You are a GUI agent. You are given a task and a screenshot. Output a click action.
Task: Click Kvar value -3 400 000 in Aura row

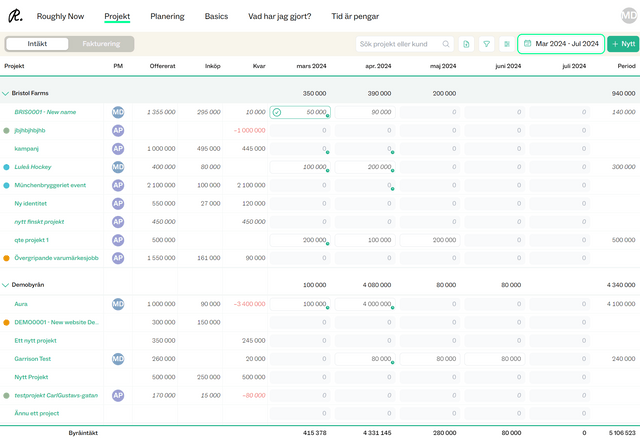[249, 304]
